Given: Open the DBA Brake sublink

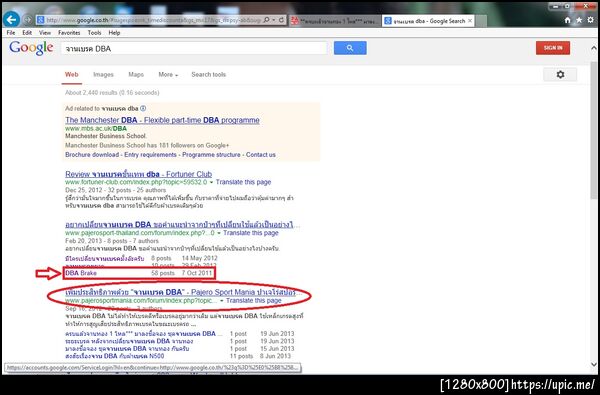Looking at the screenshot, I should 81,273.
